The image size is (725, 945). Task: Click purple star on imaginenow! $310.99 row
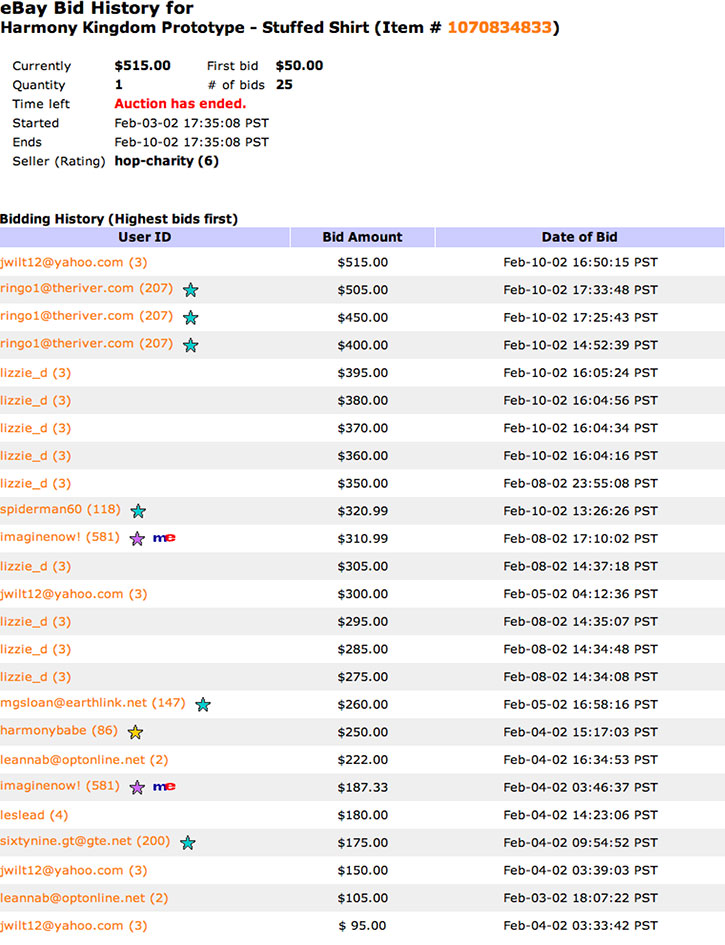tap(137, 539)
